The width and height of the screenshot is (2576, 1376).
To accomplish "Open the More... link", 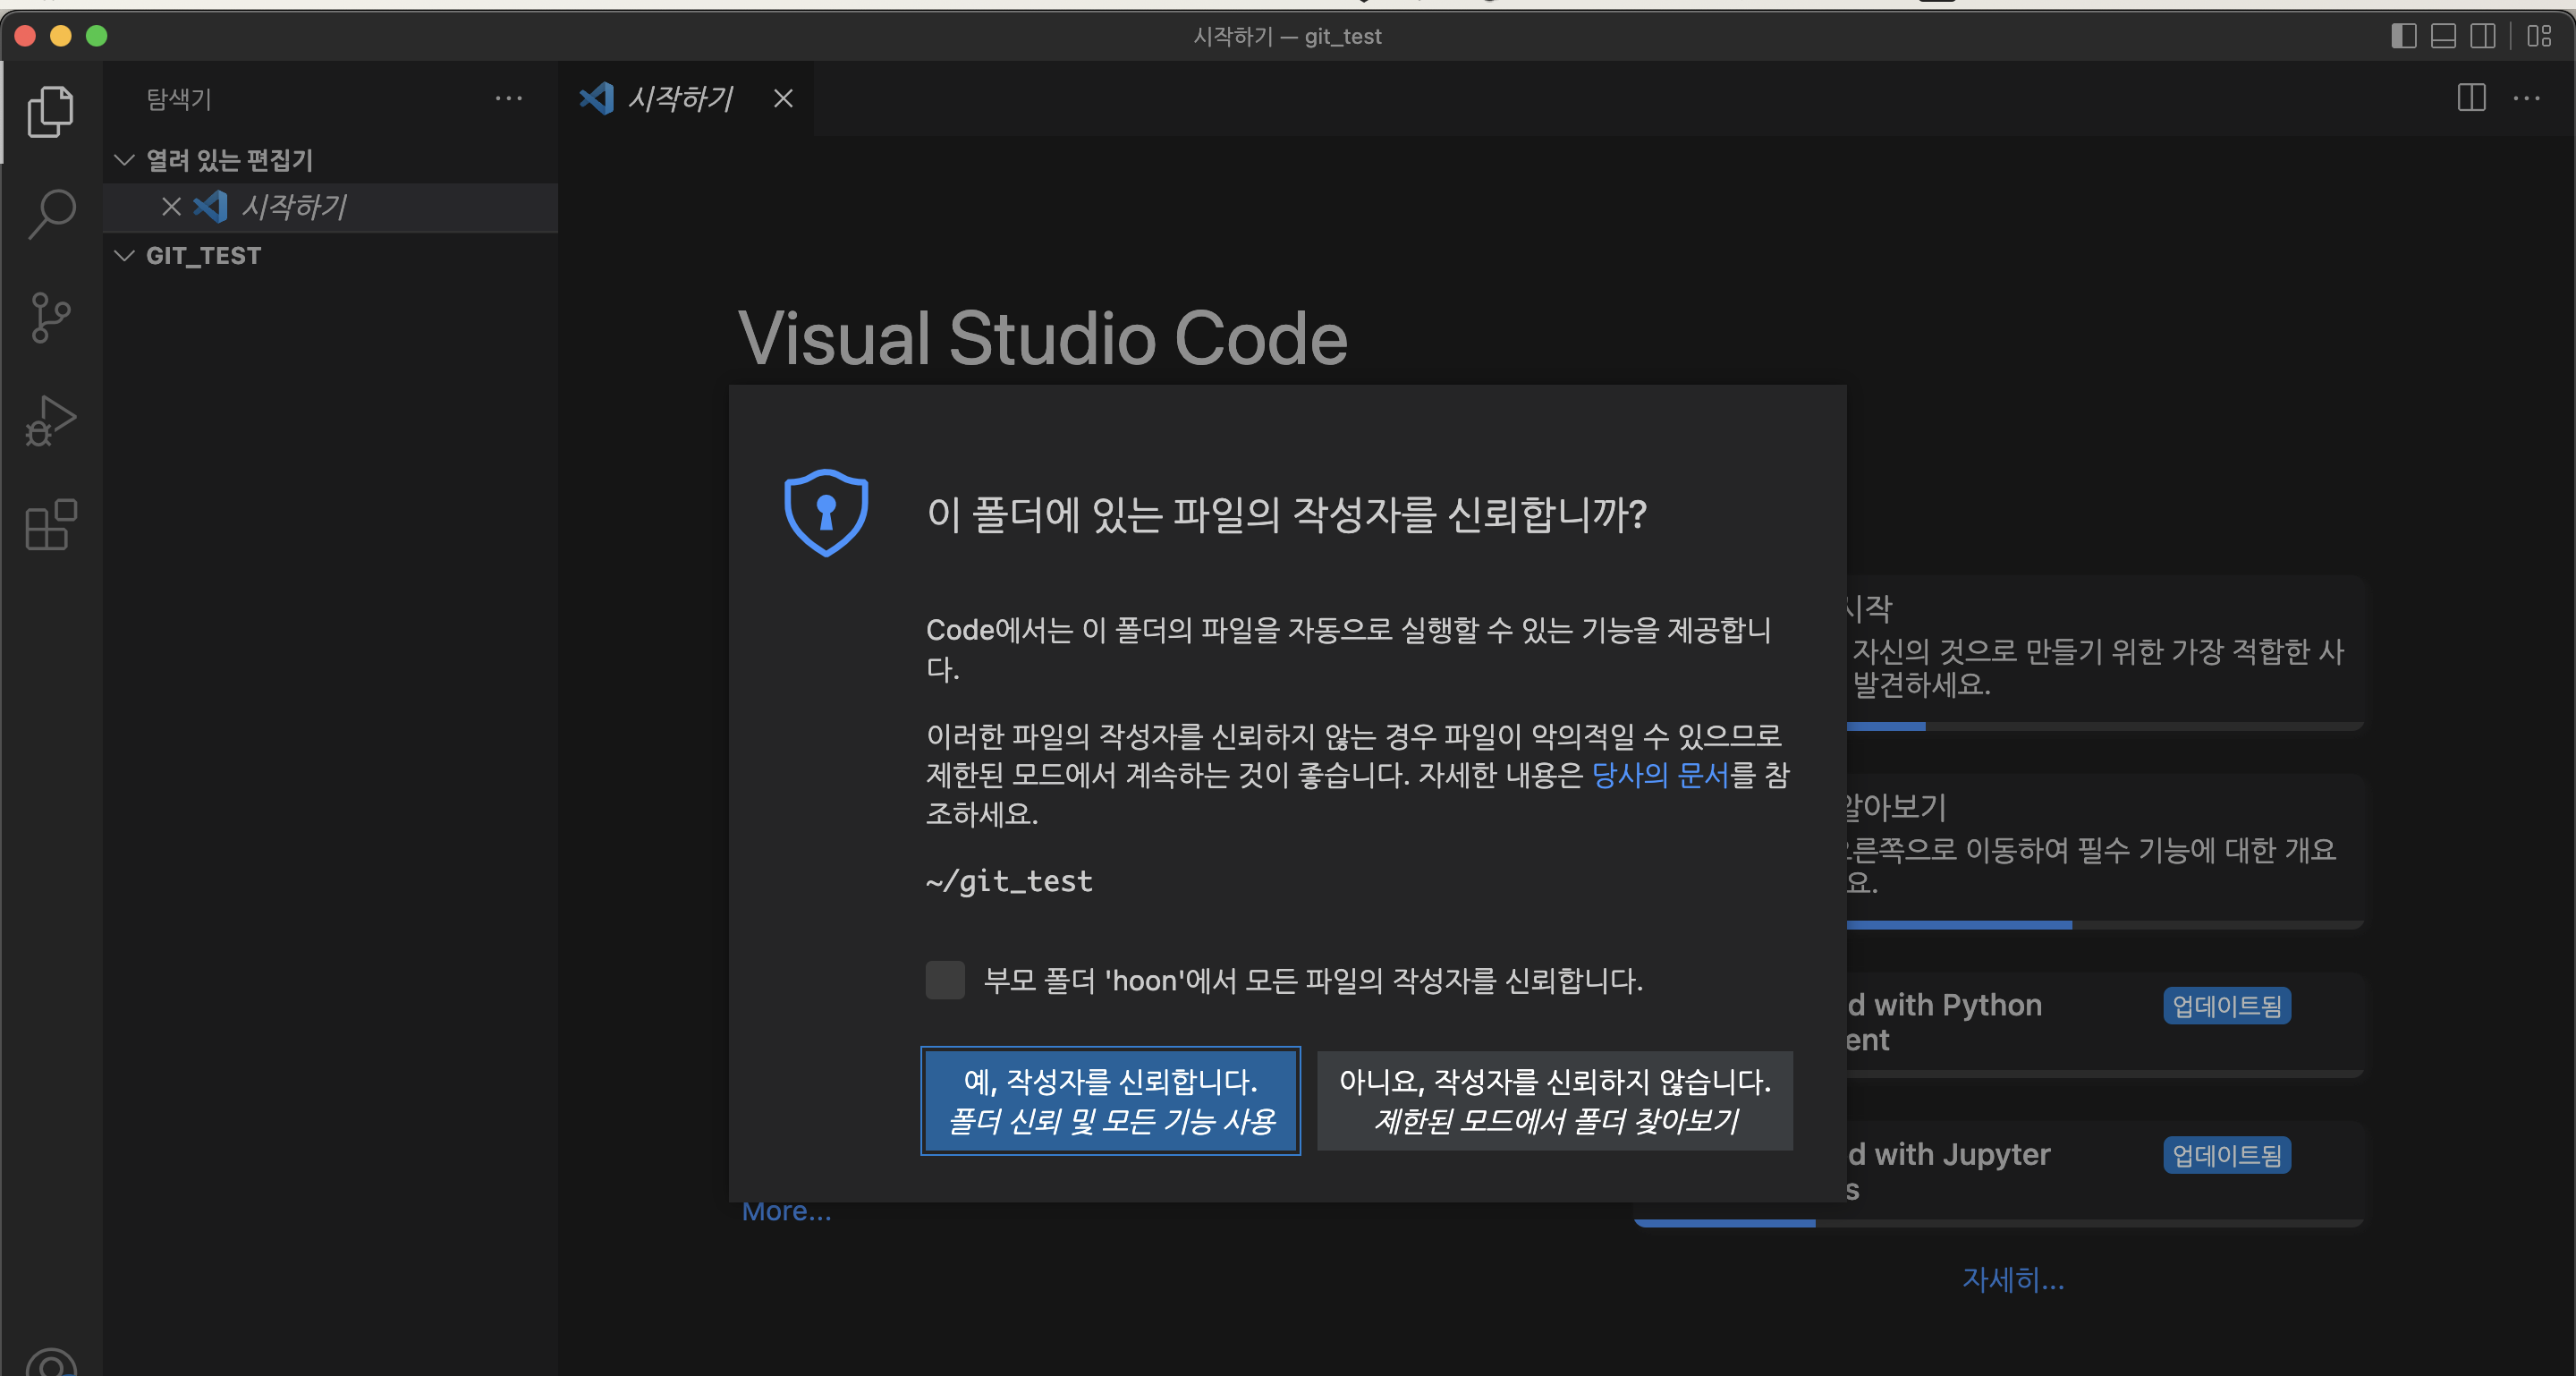I will tap(786, 1211).
